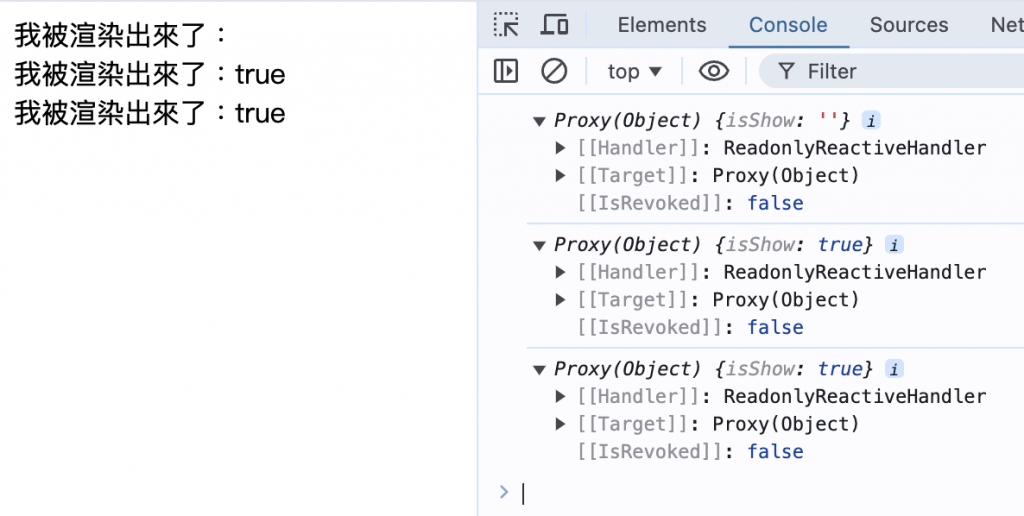1024x516 pixels.
Task: Clear the console log
Action: (x=554, y=71)
